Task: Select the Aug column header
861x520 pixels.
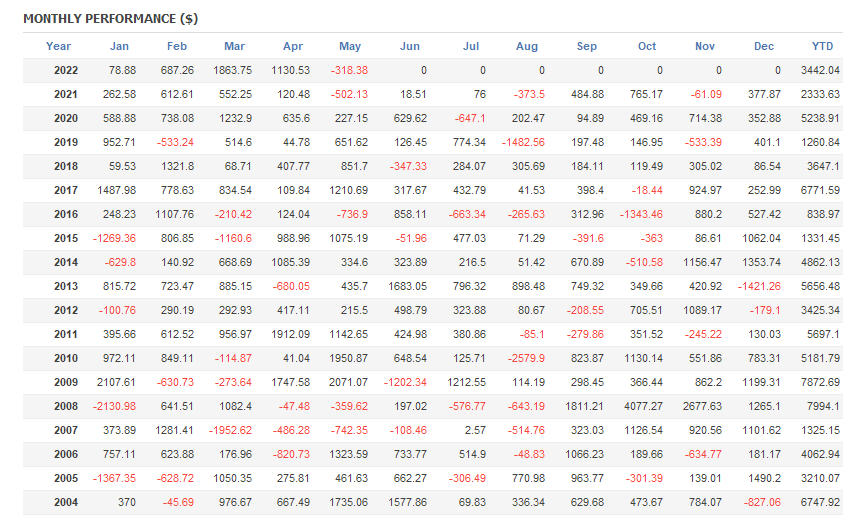Action: click(527, 46)
